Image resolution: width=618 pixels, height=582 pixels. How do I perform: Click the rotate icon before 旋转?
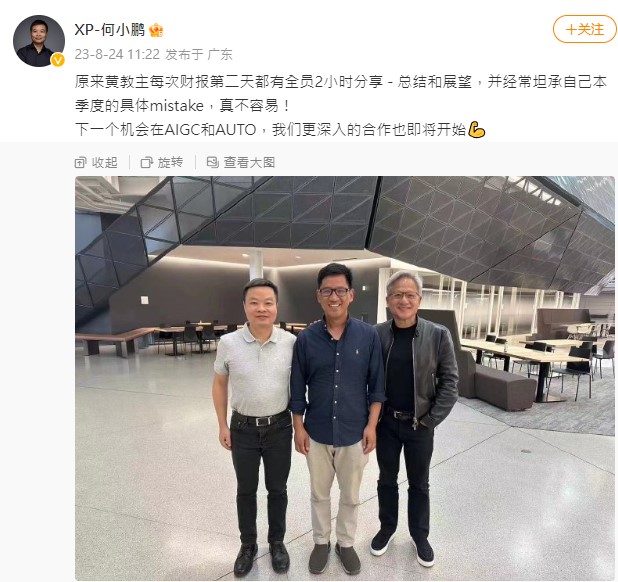pos(147,162)
